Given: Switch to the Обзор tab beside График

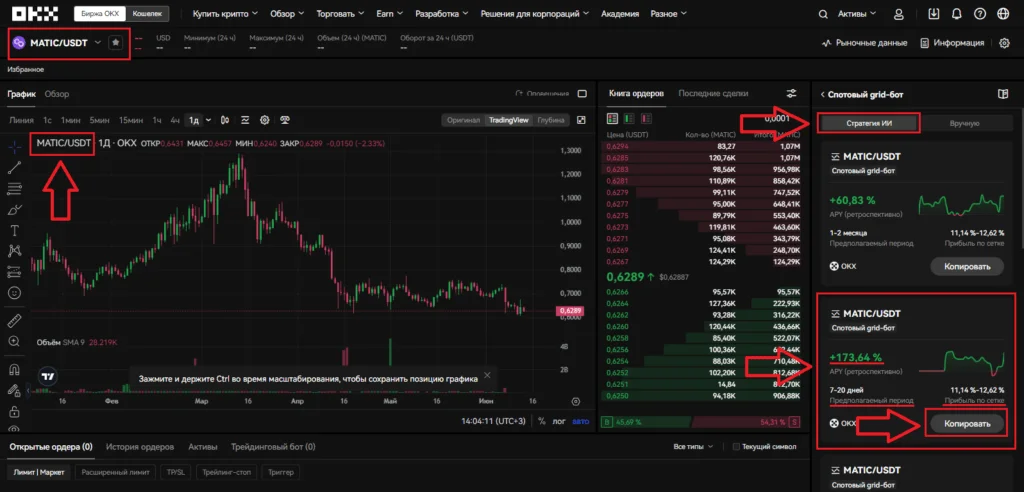Looking at the screenshot, I should click(x=57, y=94).
